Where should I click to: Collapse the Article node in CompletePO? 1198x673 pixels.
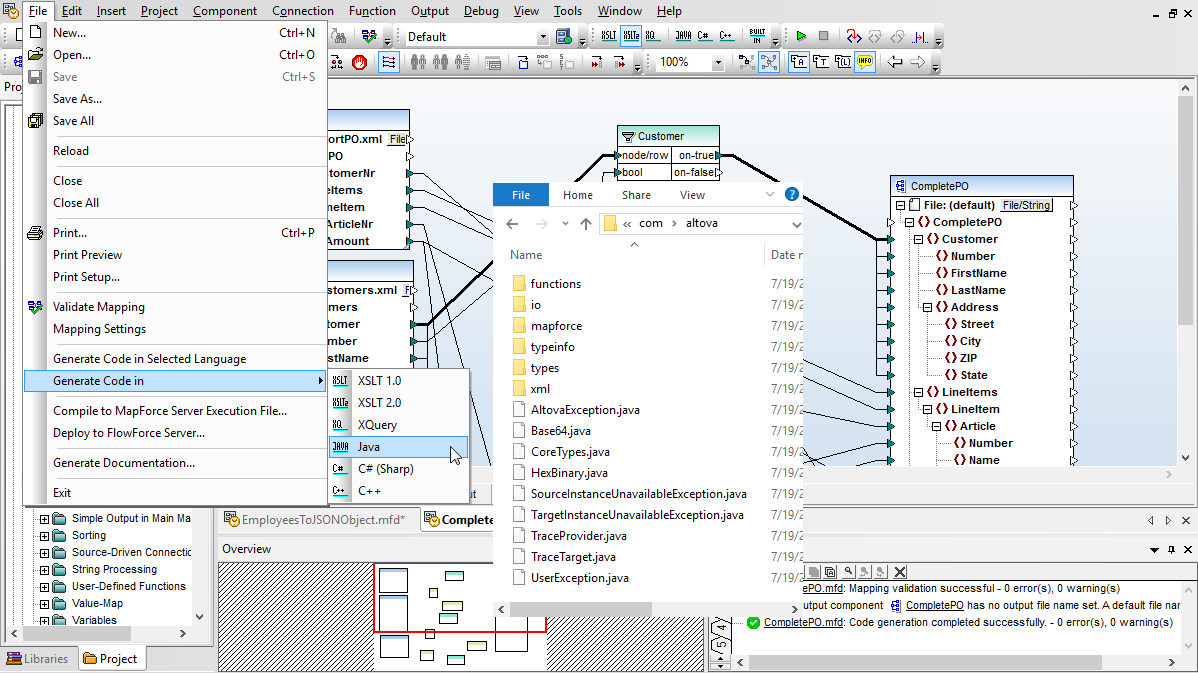click(937, 426)
